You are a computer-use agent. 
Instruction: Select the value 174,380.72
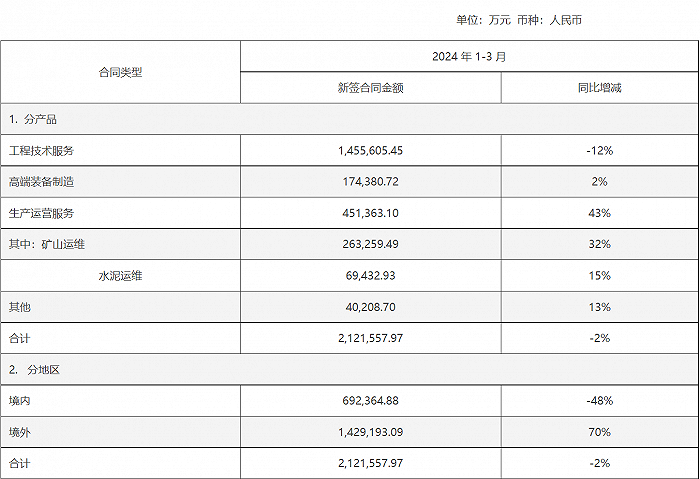tap(370, 182)
